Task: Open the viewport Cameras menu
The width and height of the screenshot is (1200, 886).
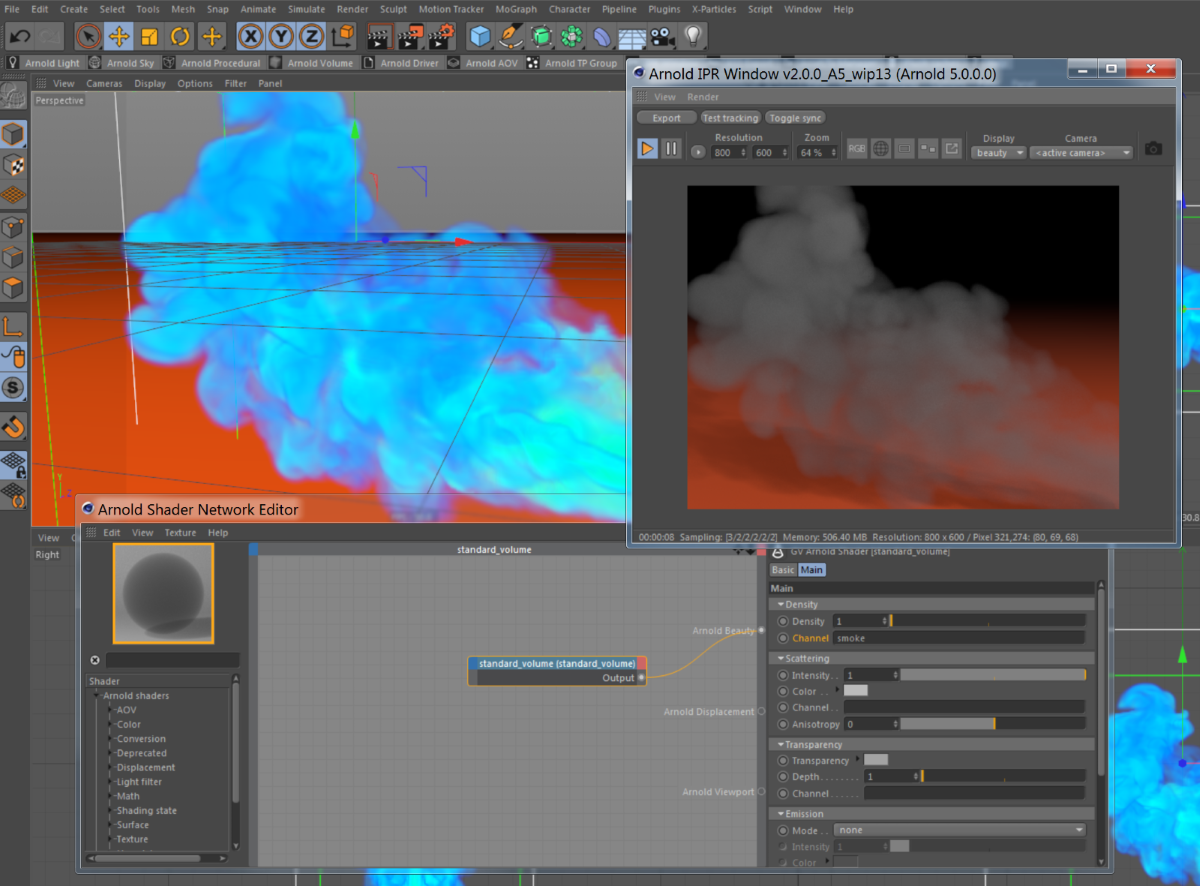Action: [x=104, y=83]
